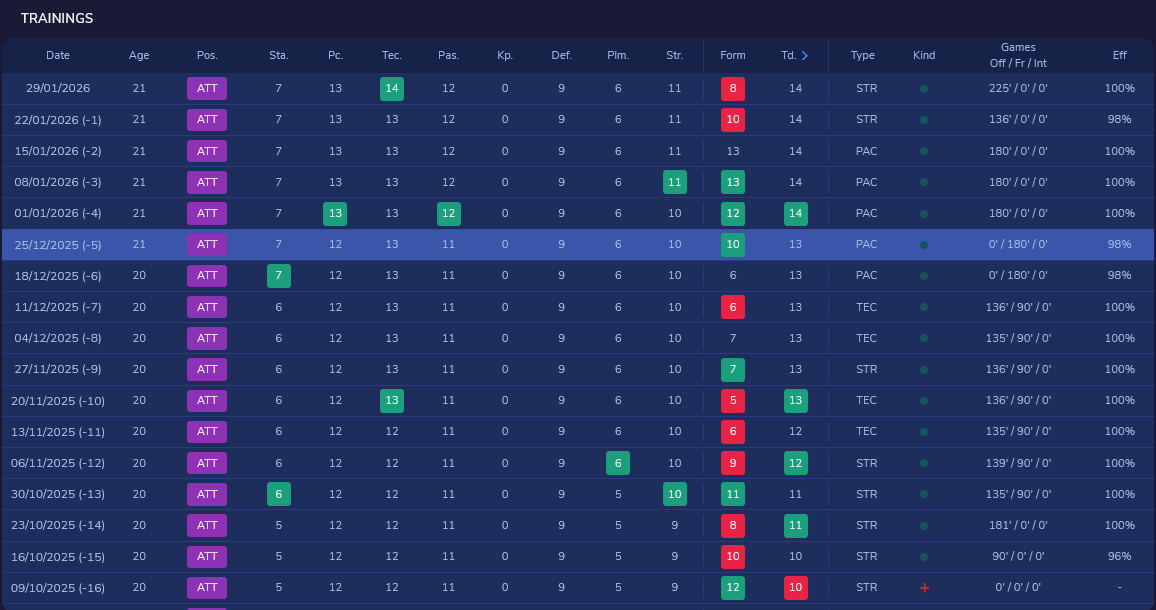The image size is (1156, 610).
Task: Click the green Sta. 7 badge for 18/12/2025
Action: click(x=279, y=276)
